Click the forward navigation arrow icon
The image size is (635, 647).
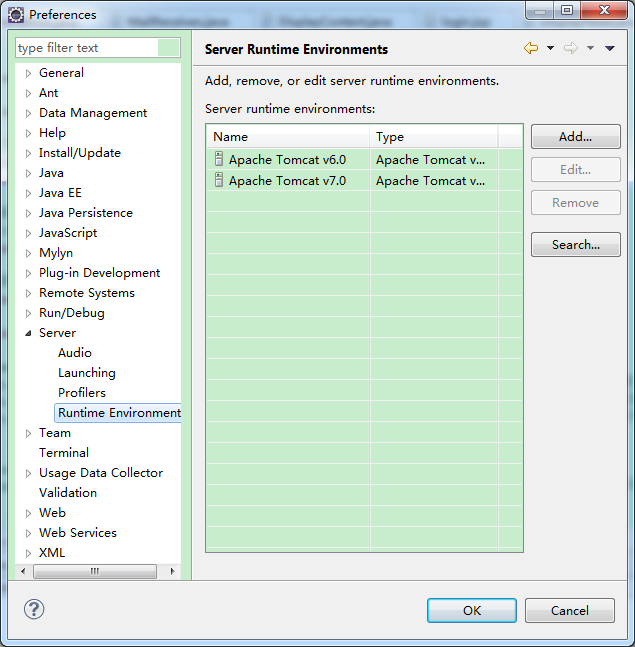(x=571, y=48)
